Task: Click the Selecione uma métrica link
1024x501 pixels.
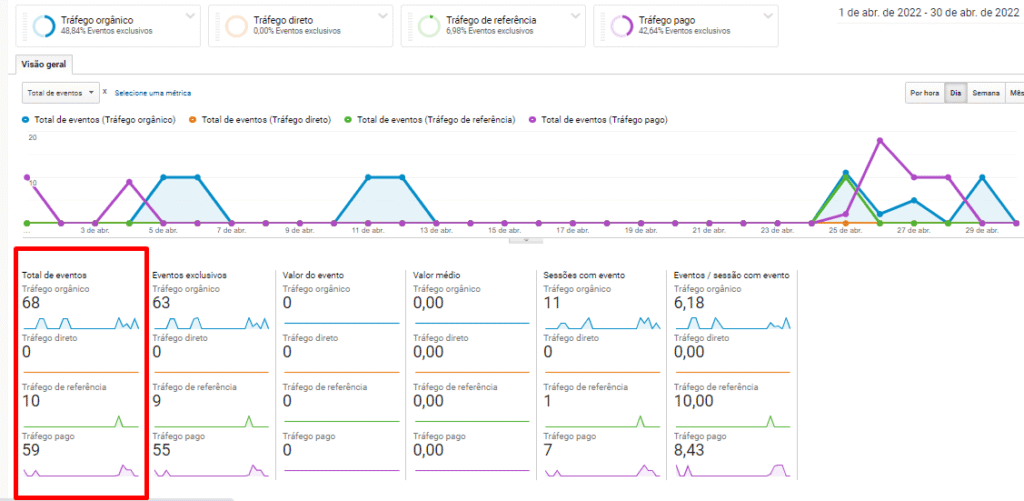Action: [x=153, y=93]
